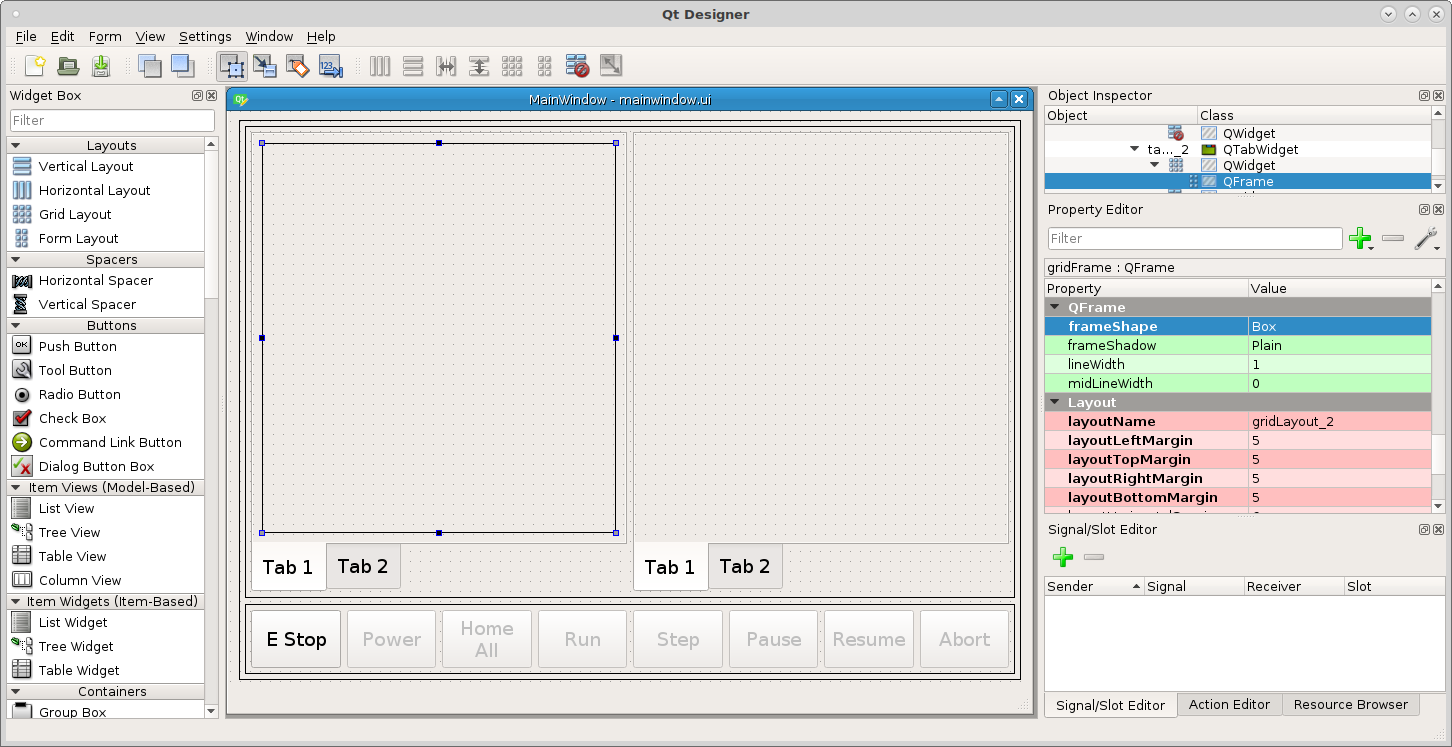
Task: Switch to the Action Editor tab
Action: tap(1229, 704)
